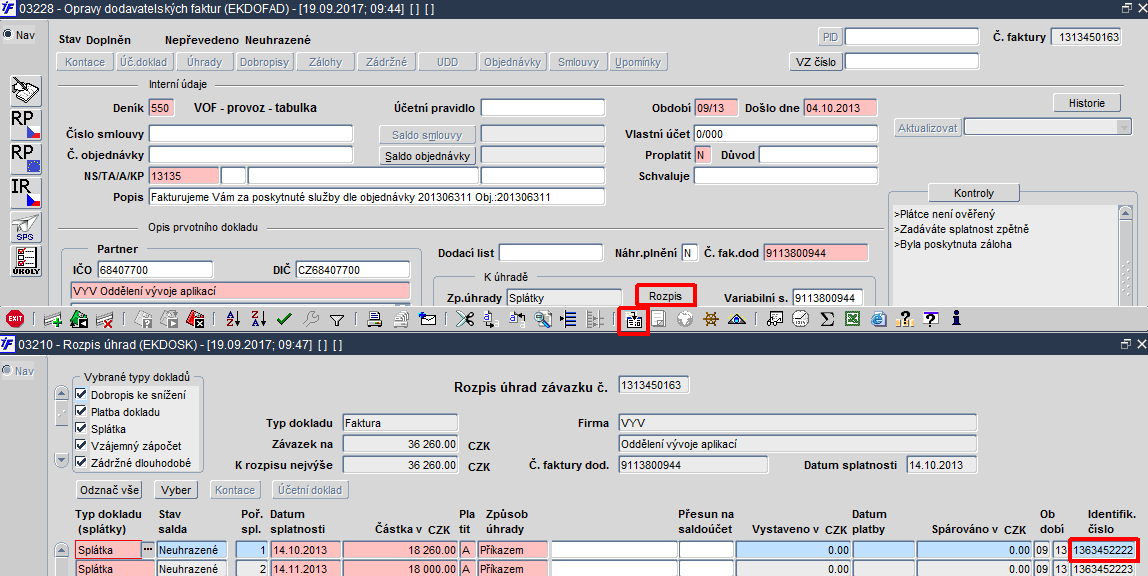Toggle the 'Zádržné dlouhodobé' checkbox

tap(81, 462)
